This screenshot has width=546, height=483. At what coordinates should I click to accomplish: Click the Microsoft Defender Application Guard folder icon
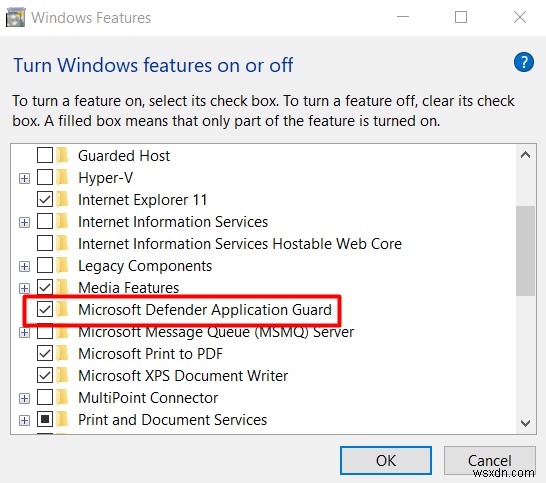[63, 309]
